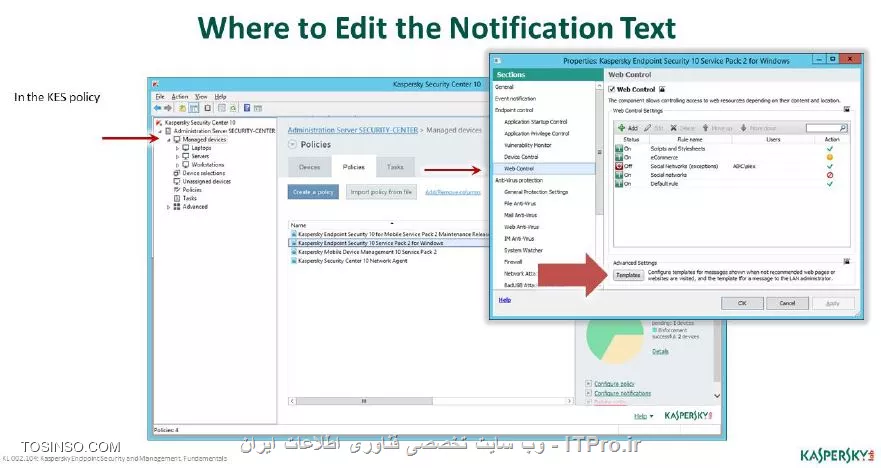Open the Help dropdown at bottom of Security Center
The height and width of the screenshot is (468, 881).
(643, 416)
